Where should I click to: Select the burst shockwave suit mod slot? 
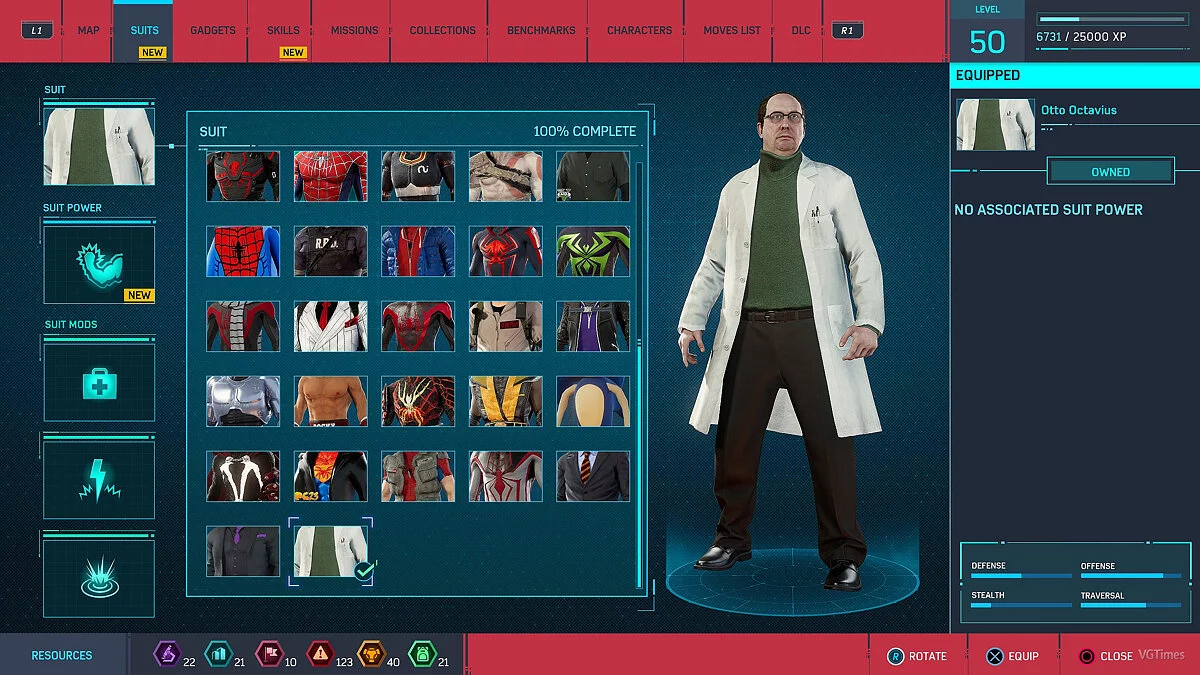coord(98,578)
